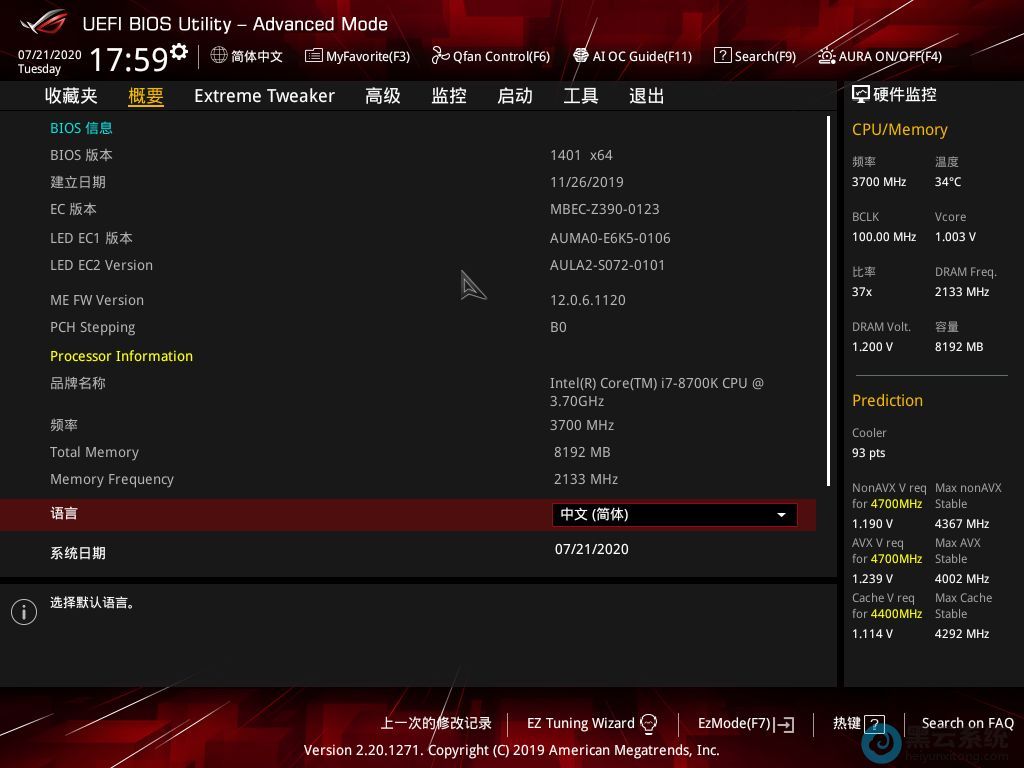The height and width of the screenshot is (768, 1024).
Task: Open the 高级 advanced tab
Action: click(382, 96)
